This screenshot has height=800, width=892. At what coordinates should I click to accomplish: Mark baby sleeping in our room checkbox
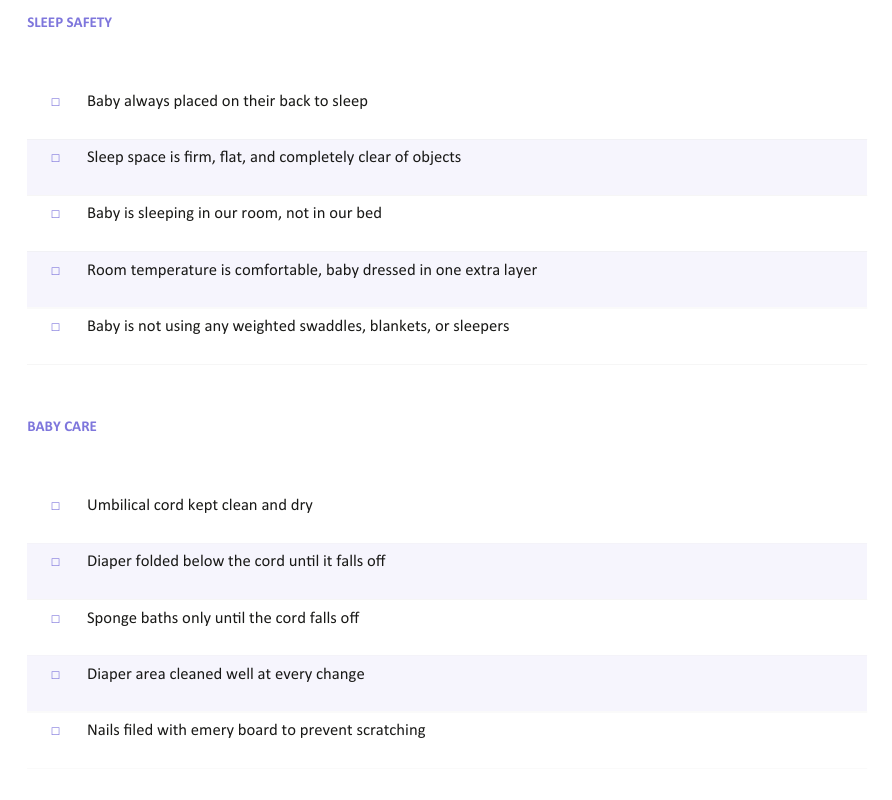(x=56, y=214)
